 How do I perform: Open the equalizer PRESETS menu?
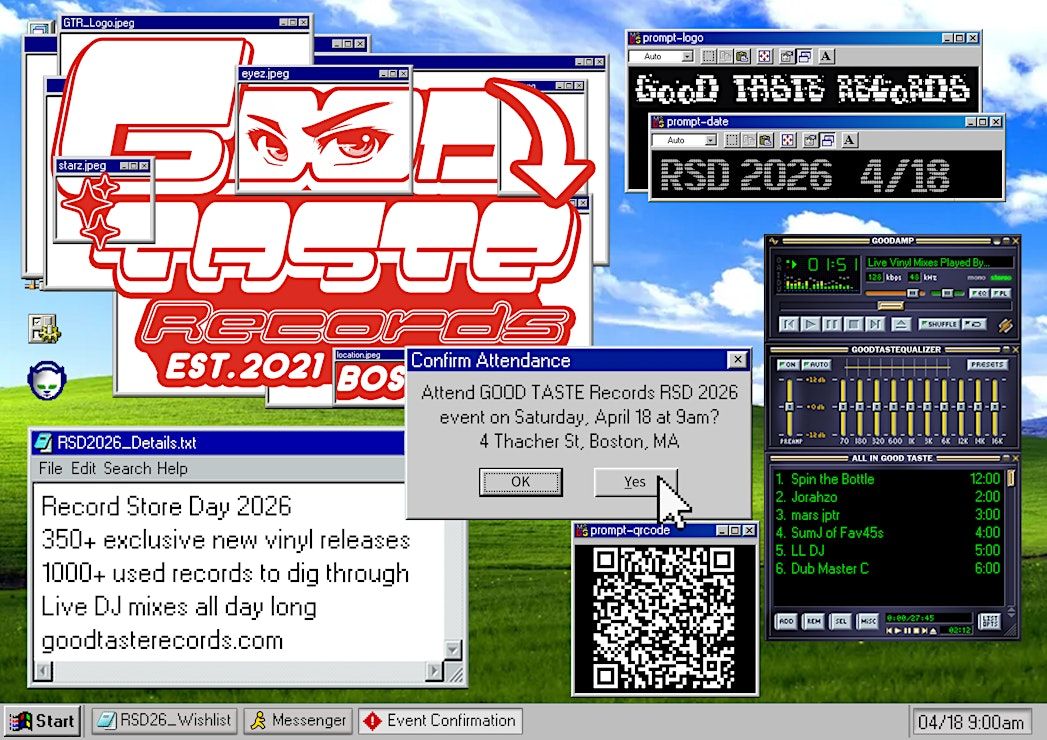(x=986, y=364)
